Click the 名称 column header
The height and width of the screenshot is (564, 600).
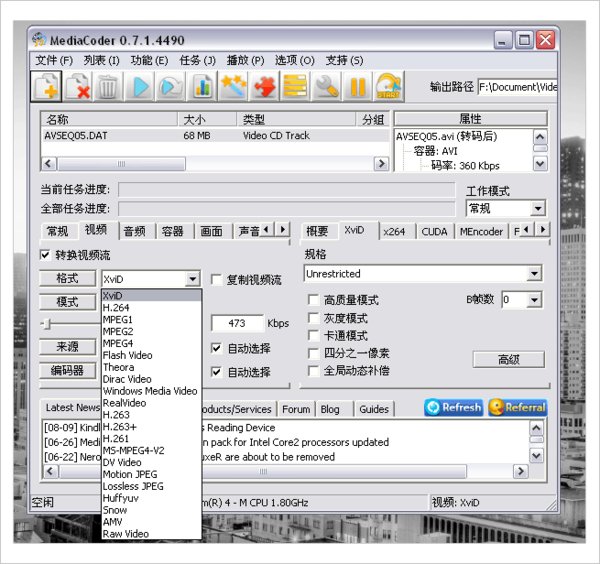pos(109,119)
